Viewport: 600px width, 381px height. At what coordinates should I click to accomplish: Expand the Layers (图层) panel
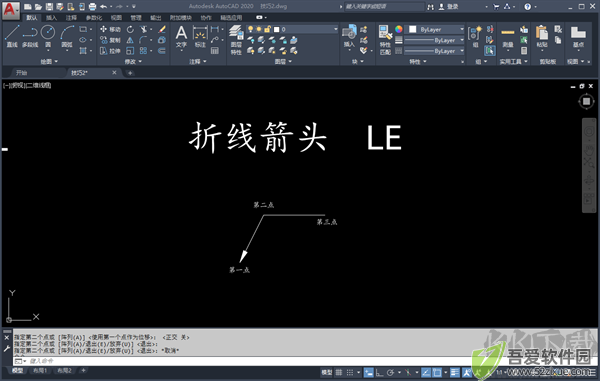click(283, 61)
